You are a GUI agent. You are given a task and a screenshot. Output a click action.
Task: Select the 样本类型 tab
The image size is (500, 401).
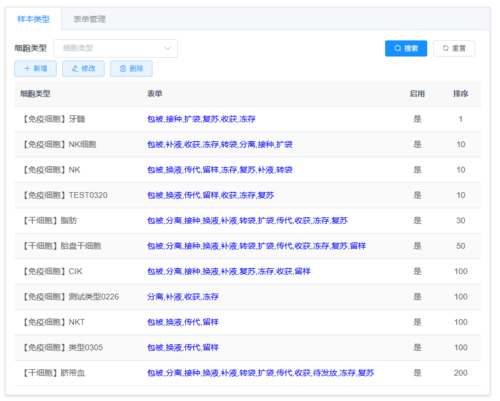[33, 19]
